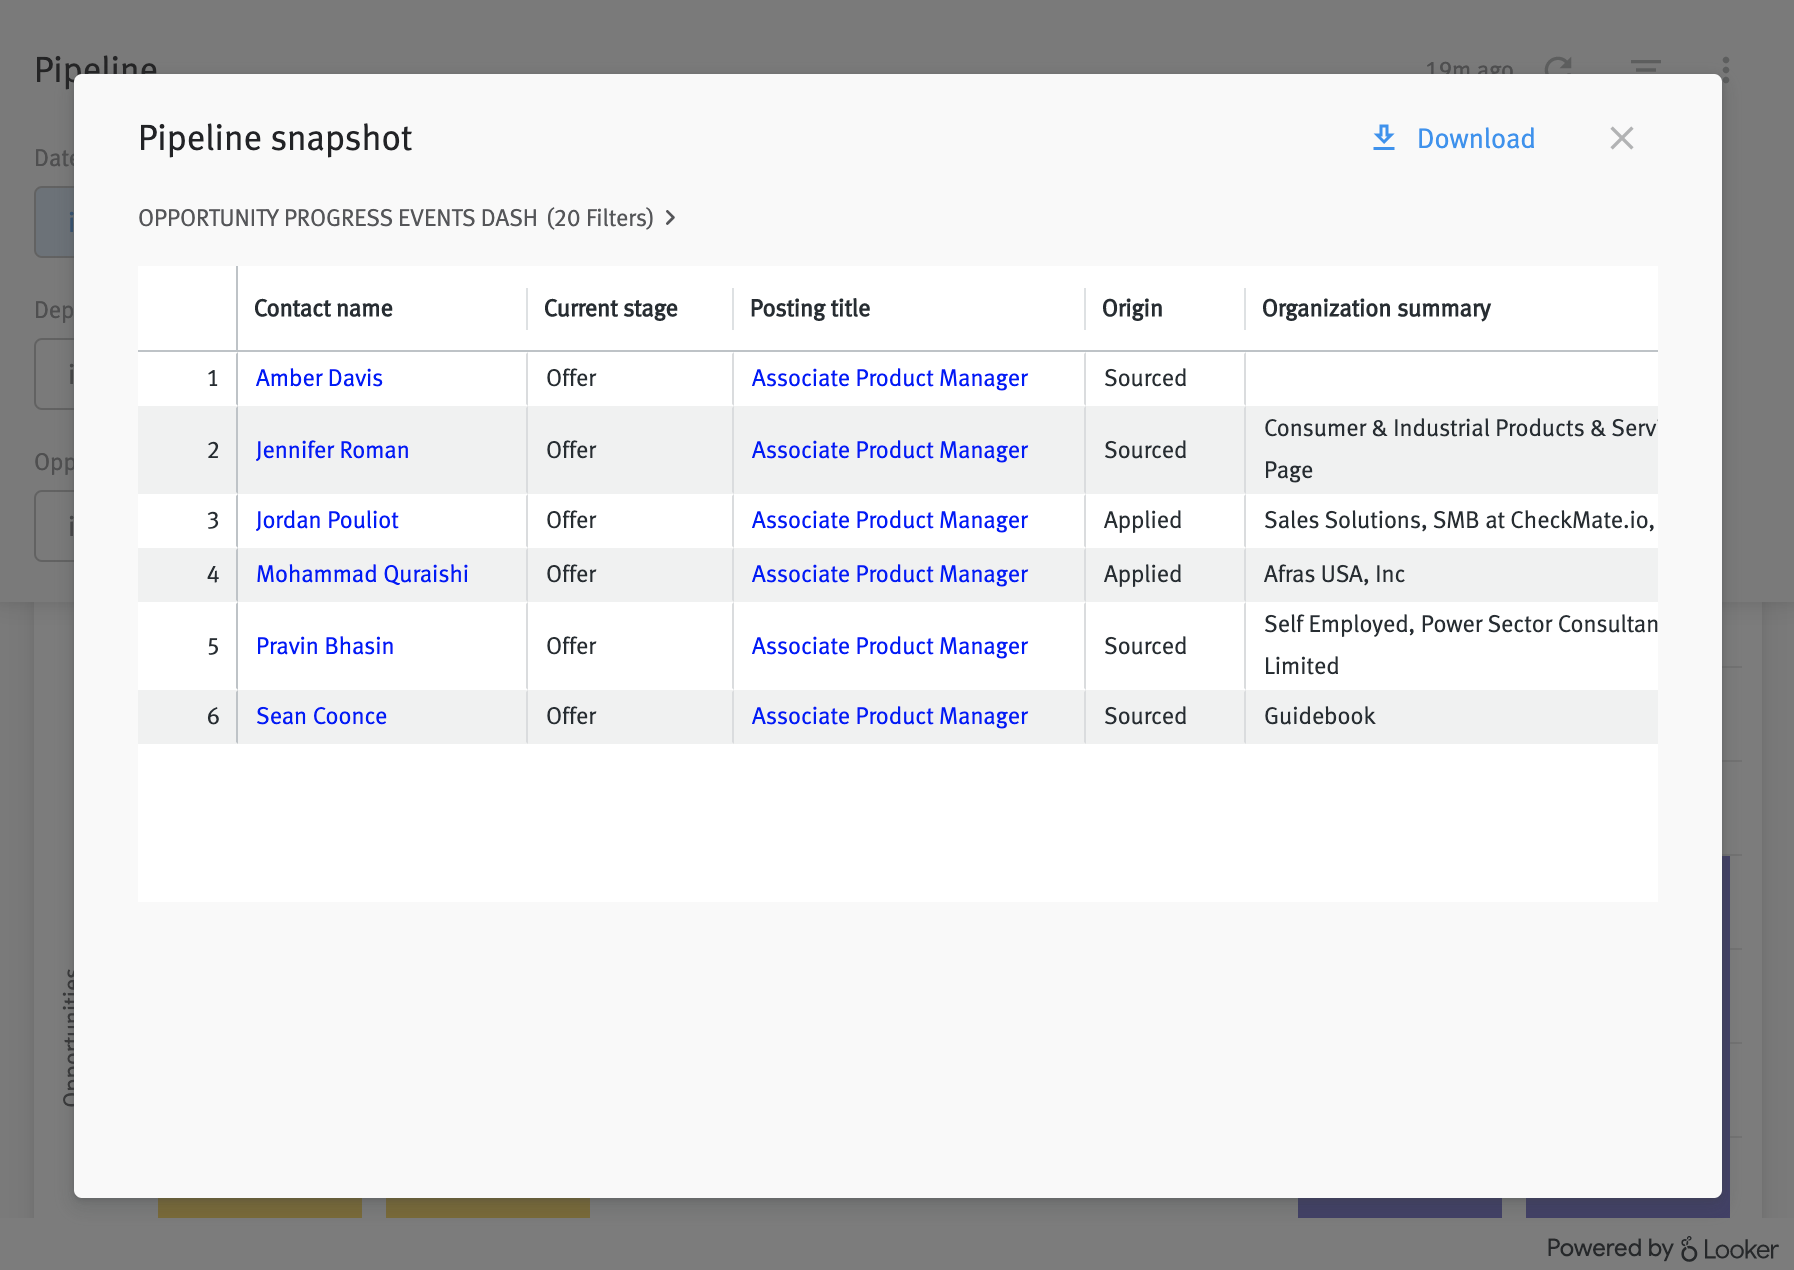Close the Pipeline snapshot dialog
Viewport: 1794px width, 1270px height.
1621,138
